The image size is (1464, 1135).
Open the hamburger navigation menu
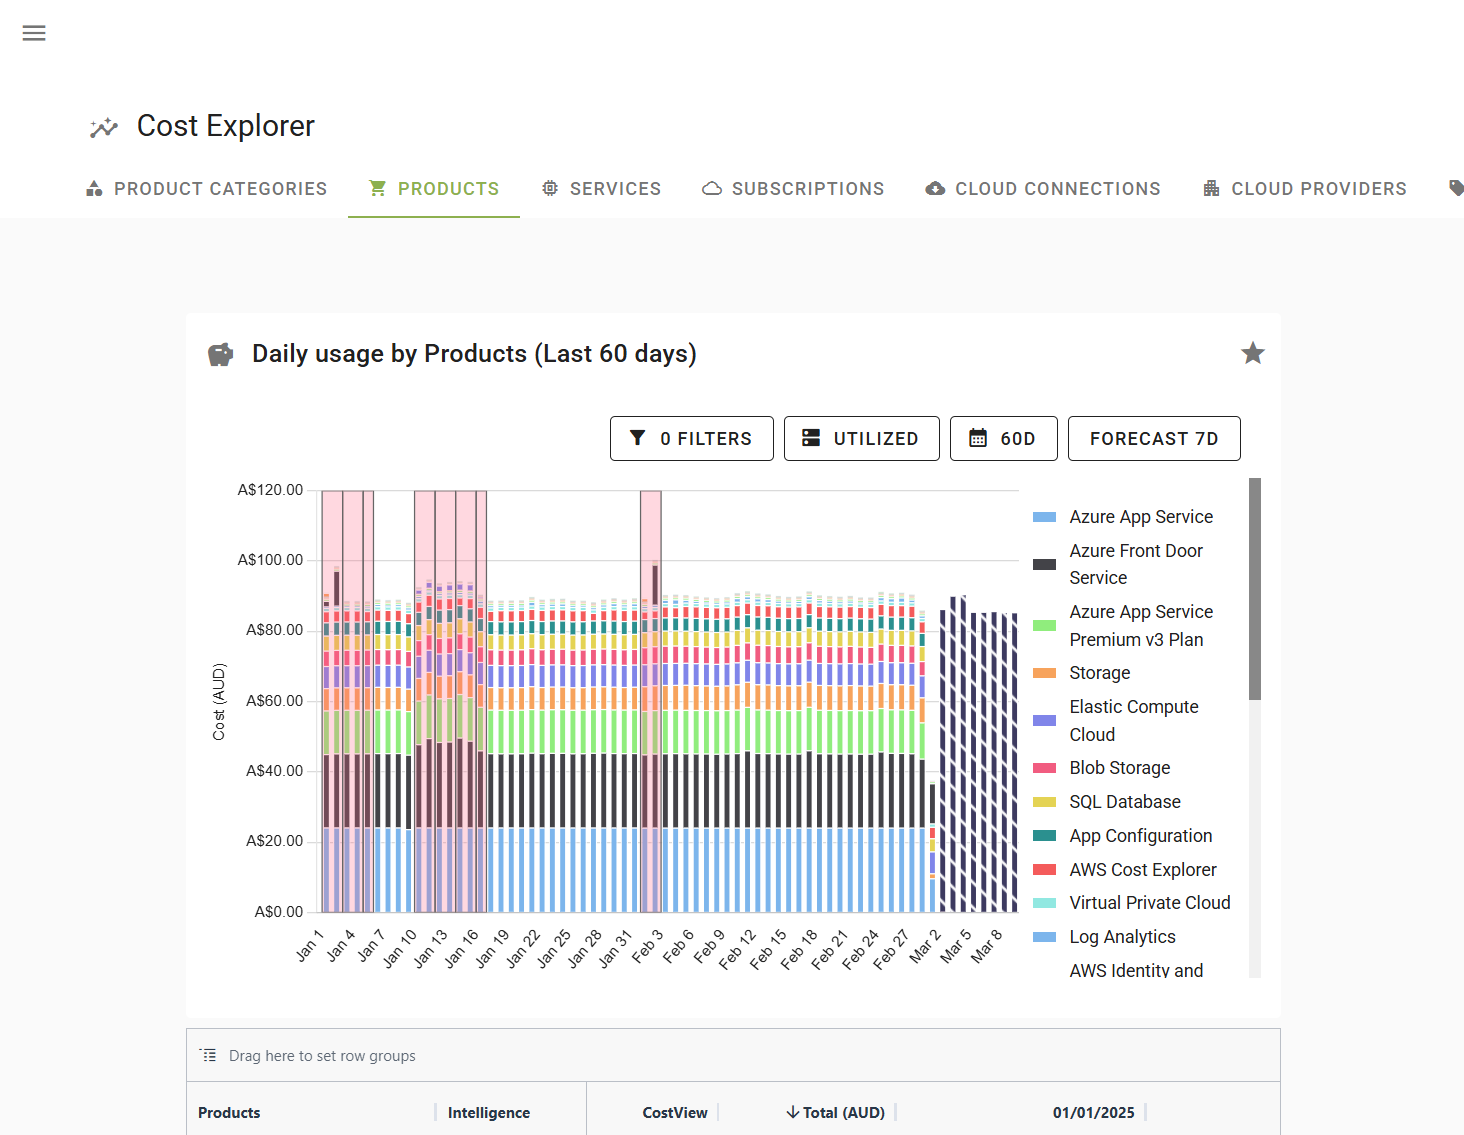[x=34, y=33]
